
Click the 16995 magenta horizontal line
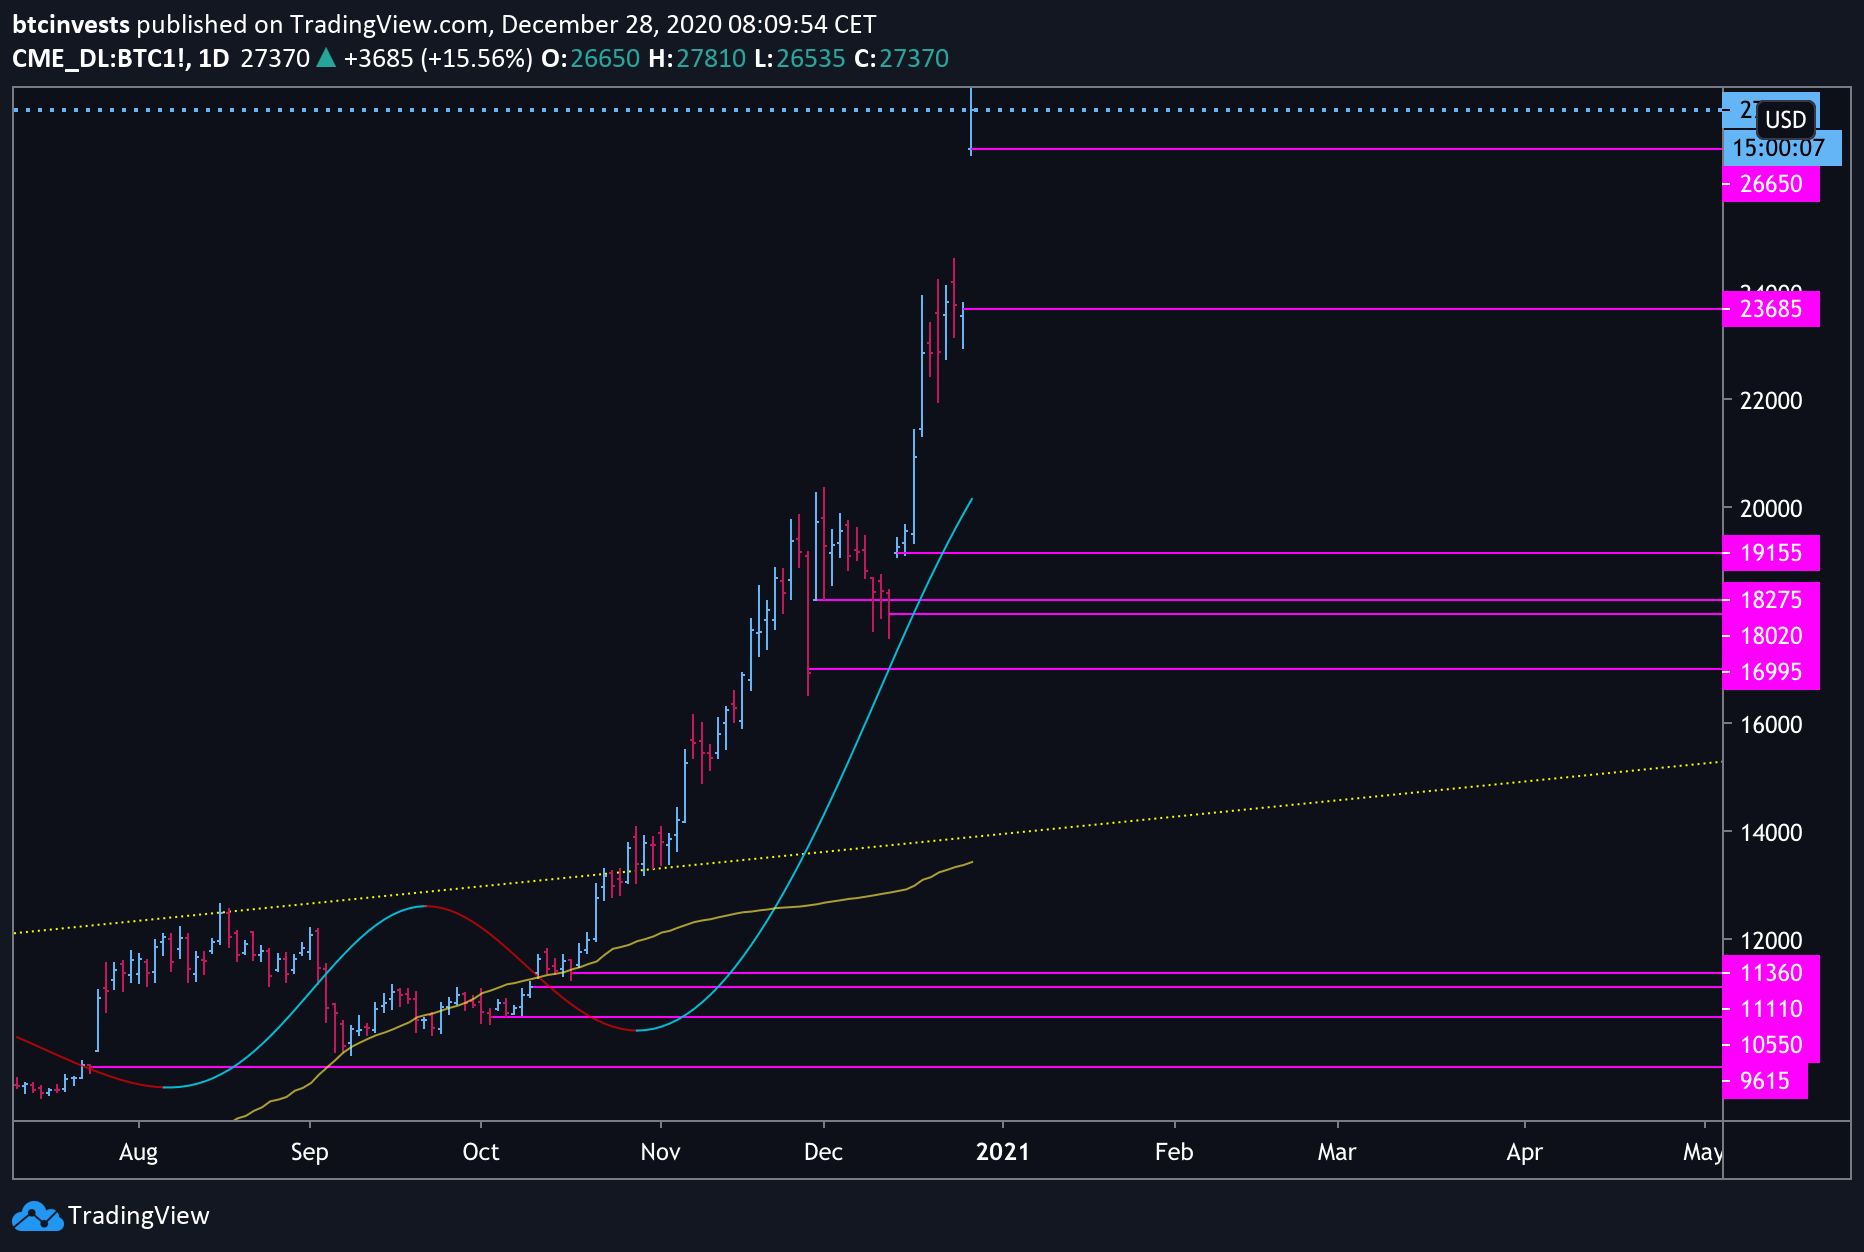(x=1265, y=669)
